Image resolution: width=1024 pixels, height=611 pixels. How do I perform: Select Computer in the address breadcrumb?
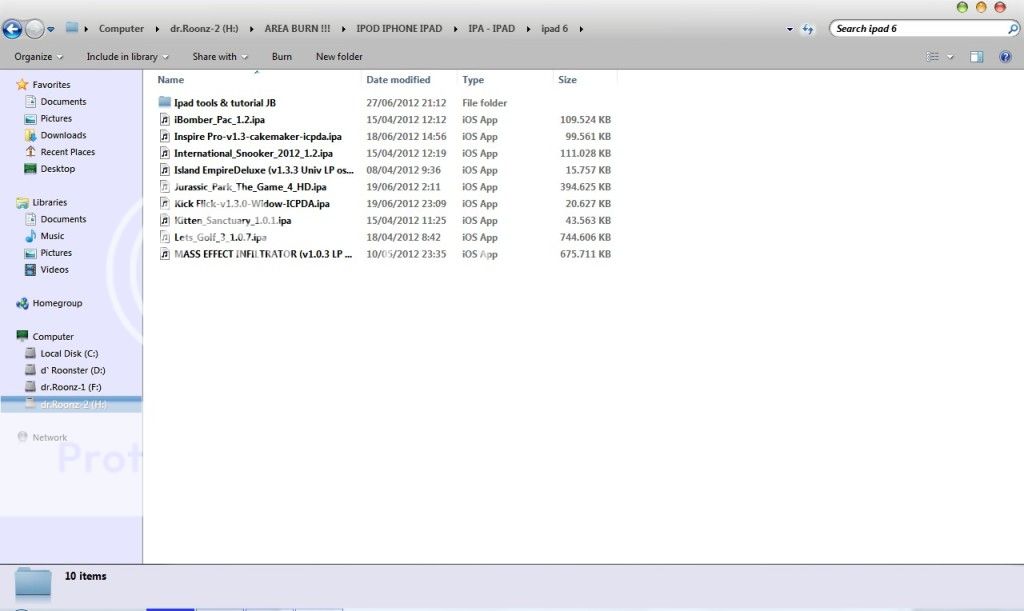click(x=121, y=29)
